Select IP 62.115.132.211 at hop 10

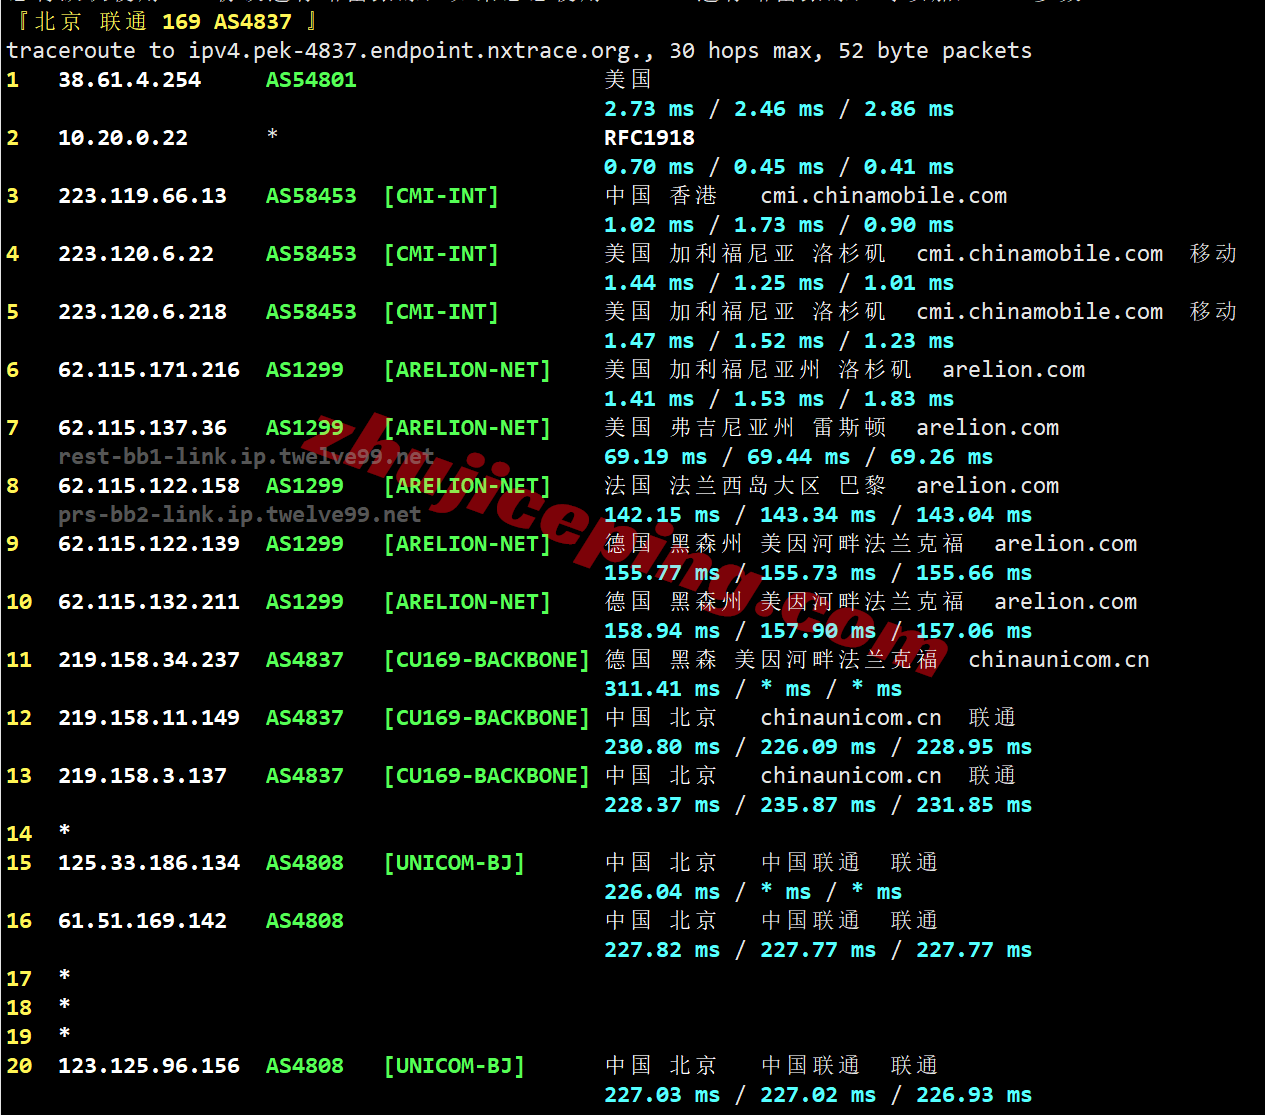click(x=149, y=602)
